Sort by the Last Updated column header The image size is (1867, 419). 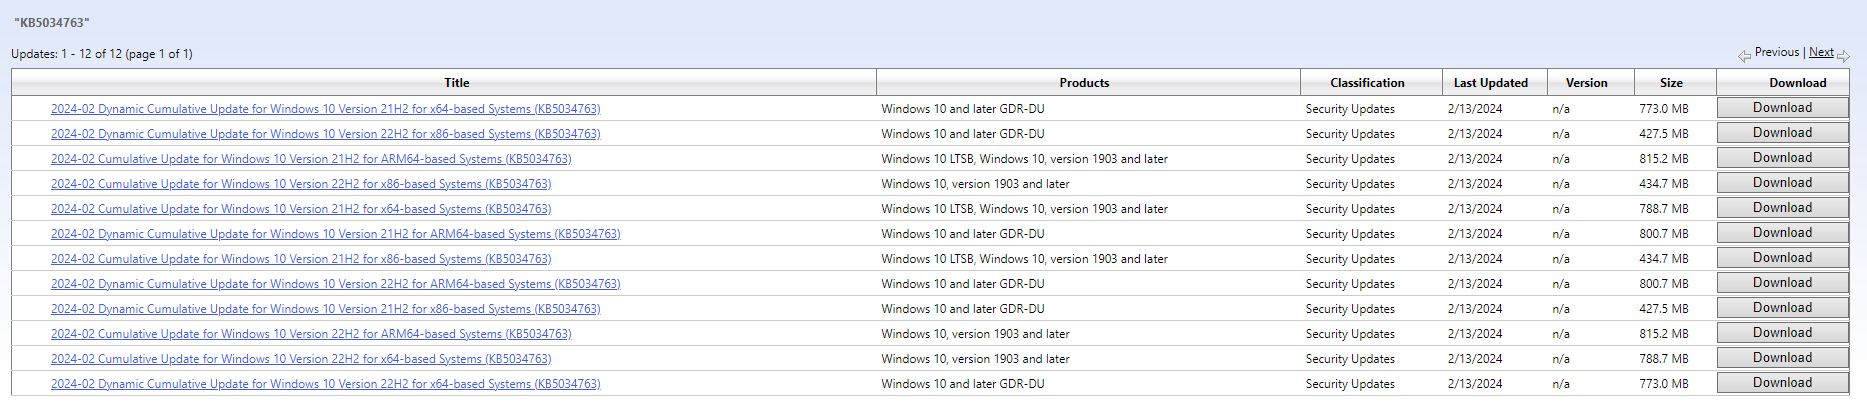pyautogui.click(x=1490, y=83)
